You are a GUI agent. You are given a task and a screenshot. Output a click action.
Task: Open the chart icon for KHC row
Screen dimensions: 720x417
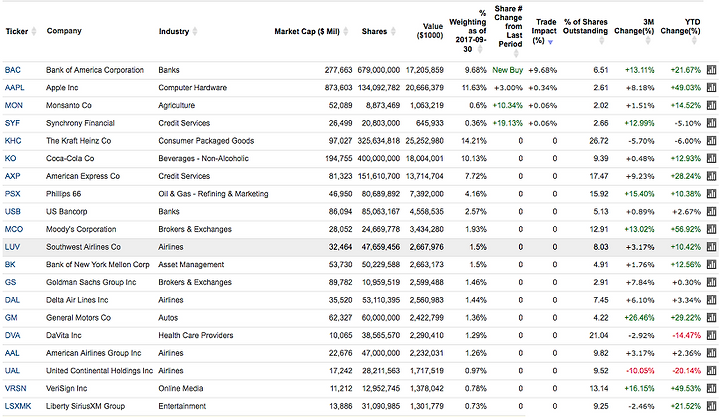pyautogui.click(x=711, y=141)
